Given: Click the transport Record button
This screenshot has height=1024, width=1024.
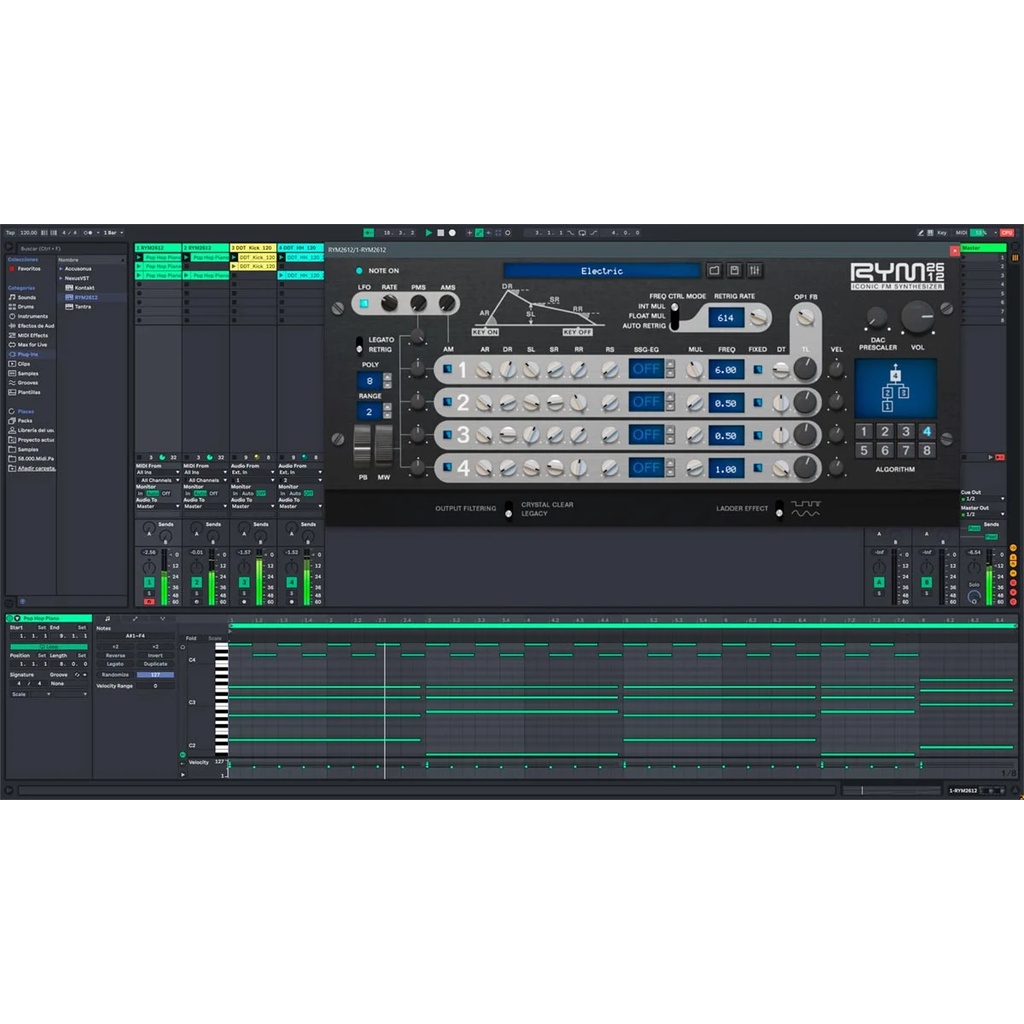Looking at the screenshot, I should point(452,232).
